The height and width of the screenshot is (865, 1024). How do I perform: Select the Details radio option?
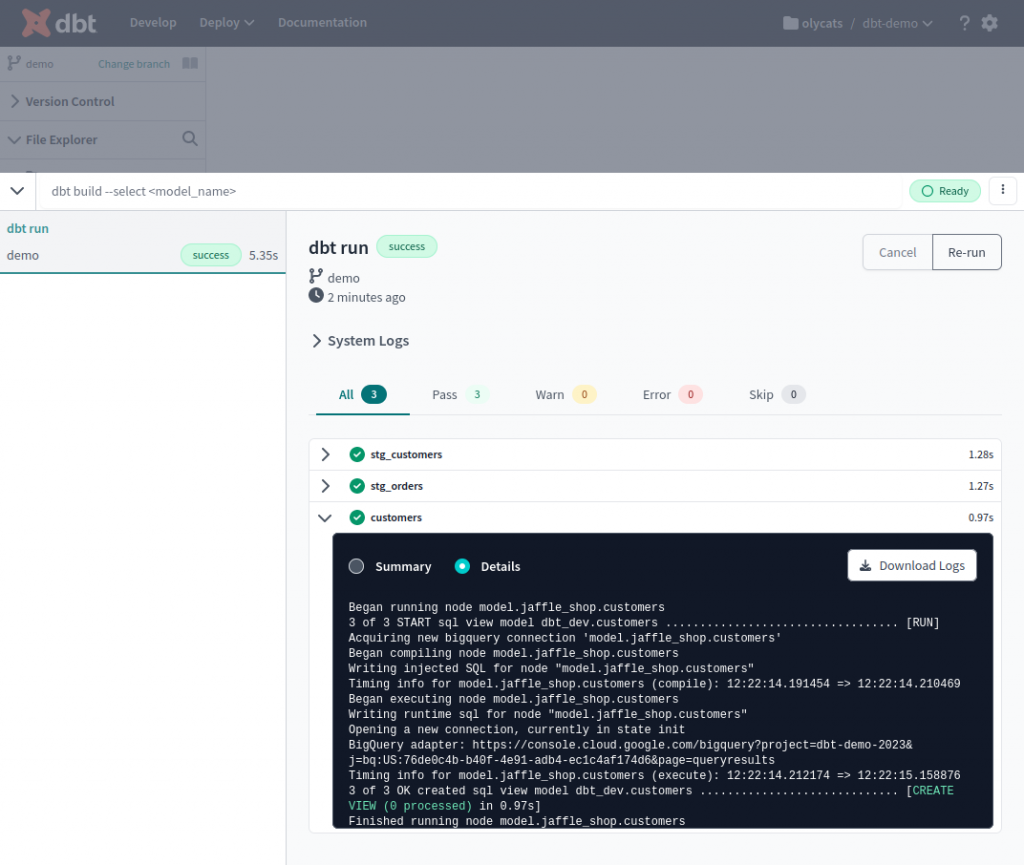point(462,566)
